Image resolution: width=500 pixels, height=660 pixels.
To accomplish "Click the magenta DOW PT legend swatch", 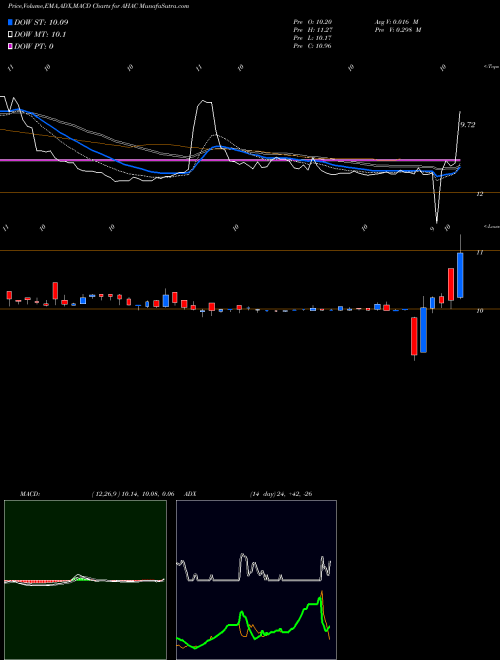I will click(10, 46).
